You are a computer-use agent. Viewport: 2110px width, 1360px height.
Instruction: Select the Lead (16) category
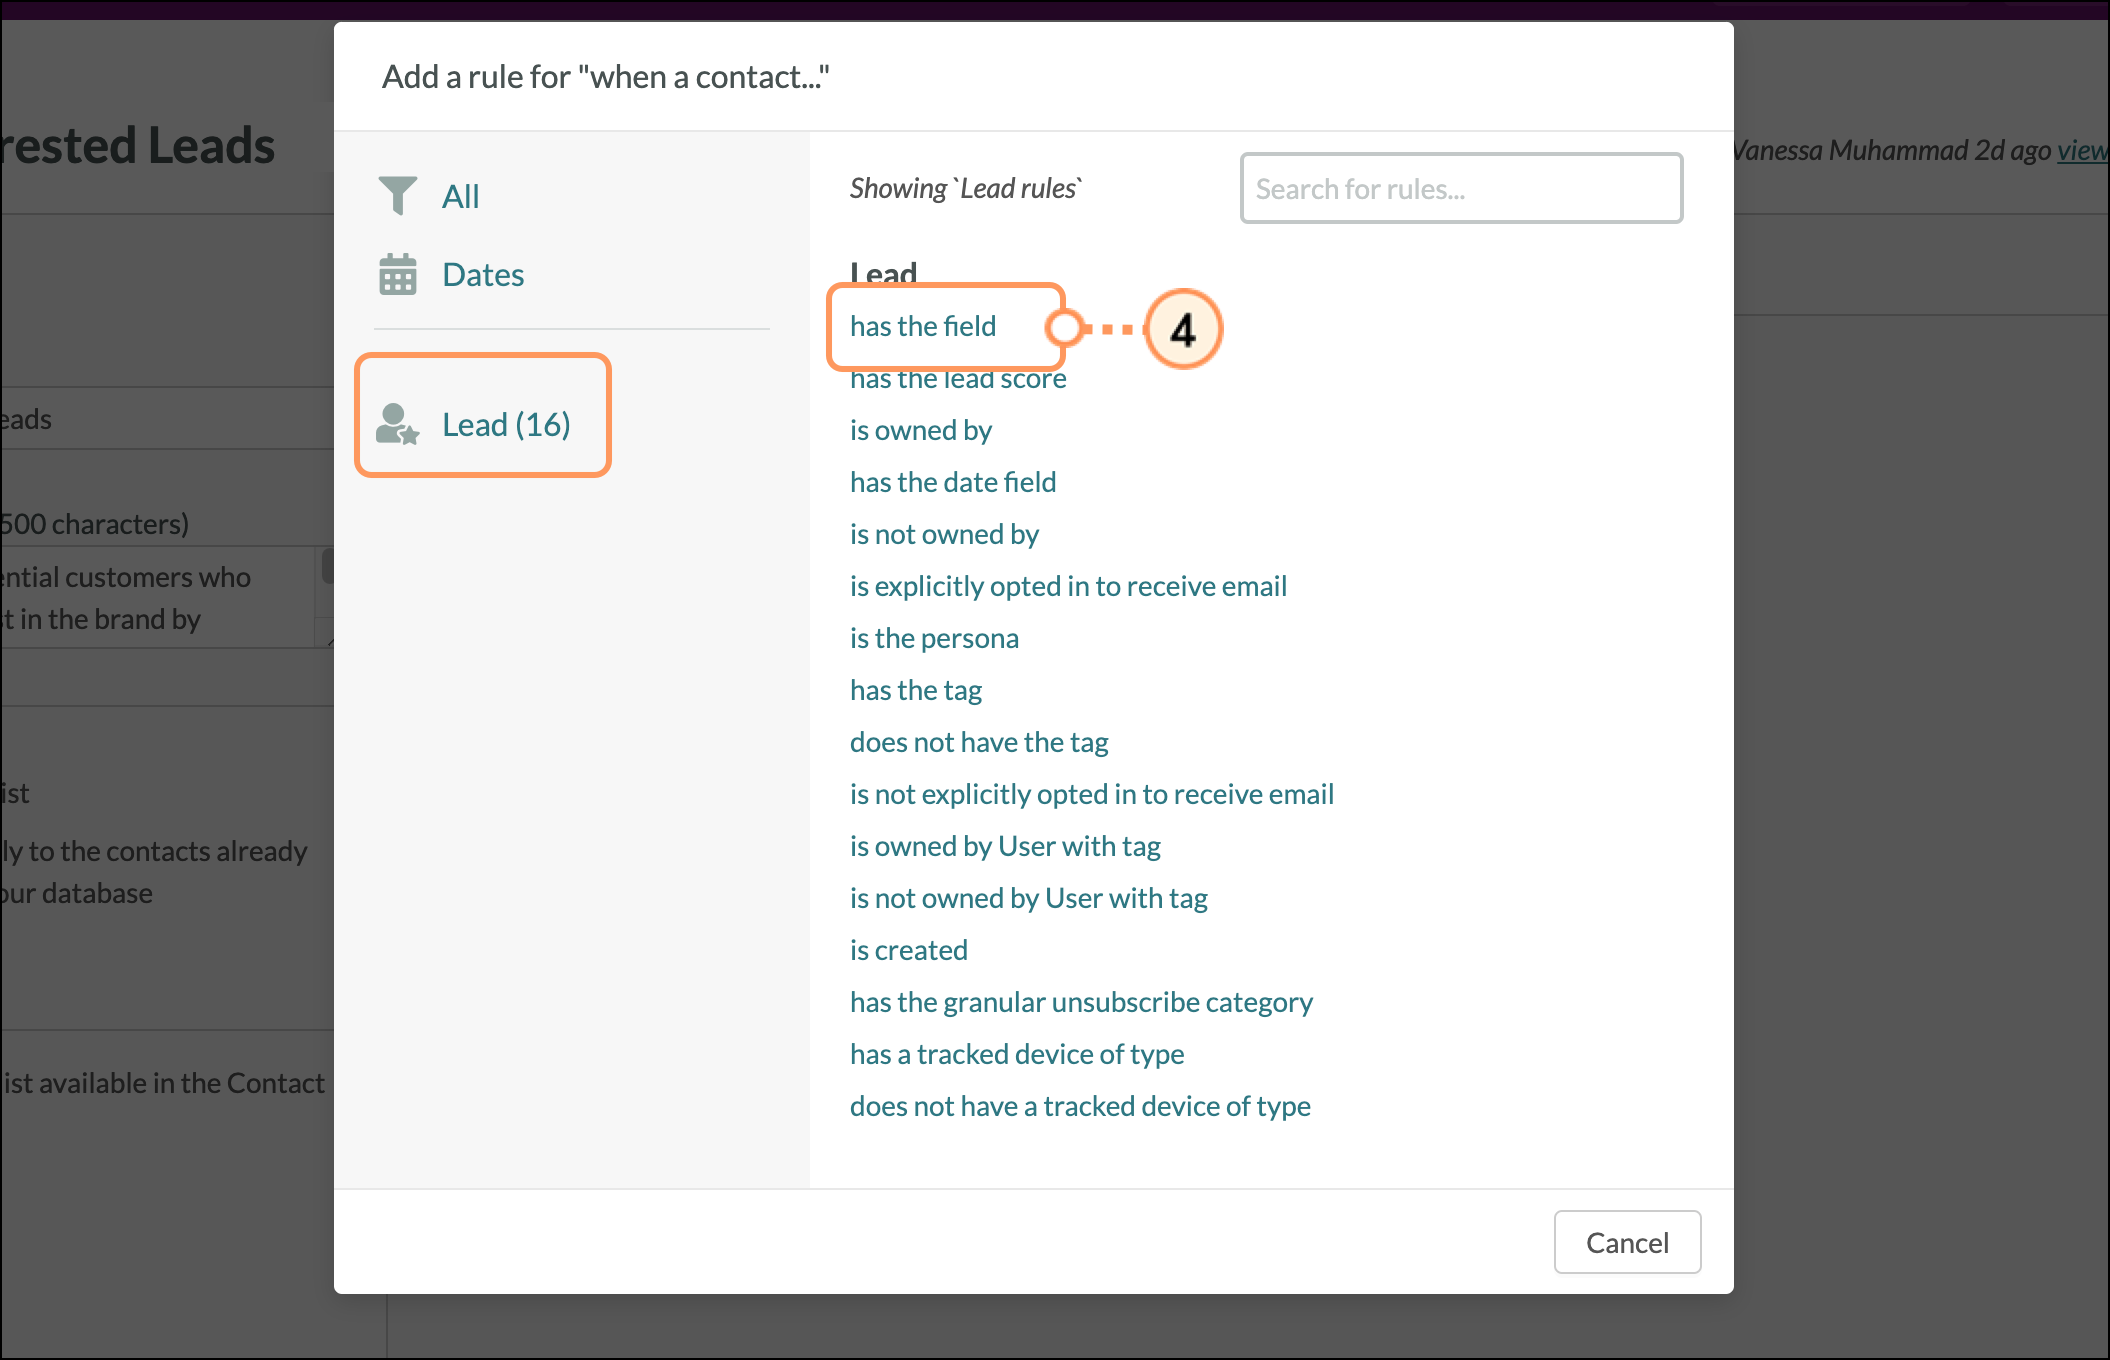506,424
